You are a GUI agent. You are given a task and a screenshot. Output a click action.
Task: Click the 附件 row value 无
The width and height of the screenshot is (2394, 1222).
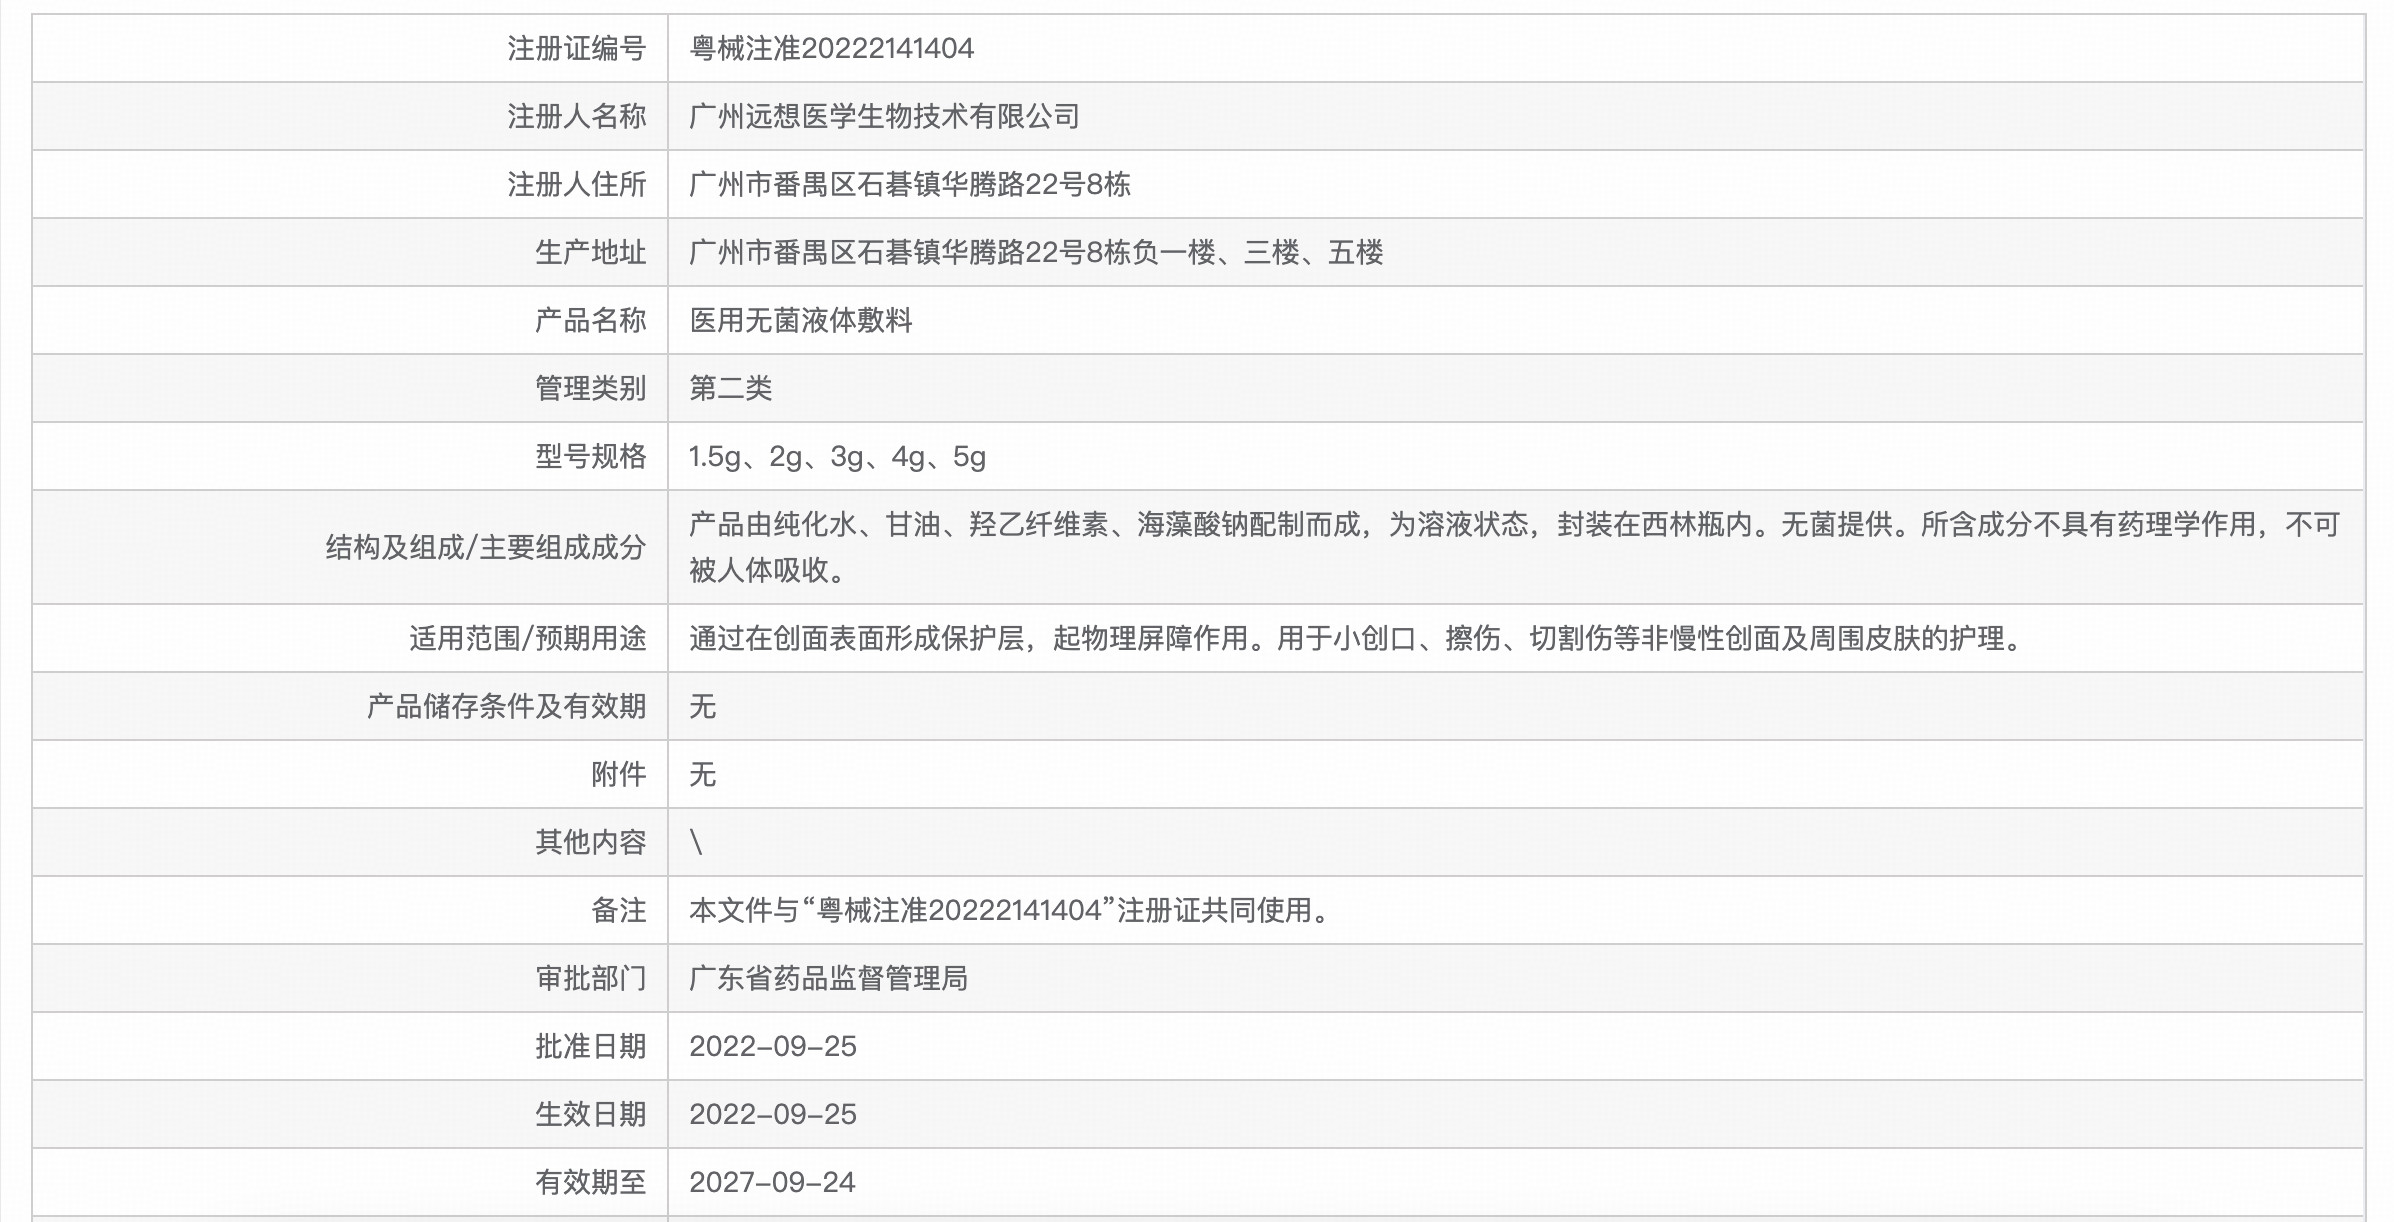tap(703, 774)
